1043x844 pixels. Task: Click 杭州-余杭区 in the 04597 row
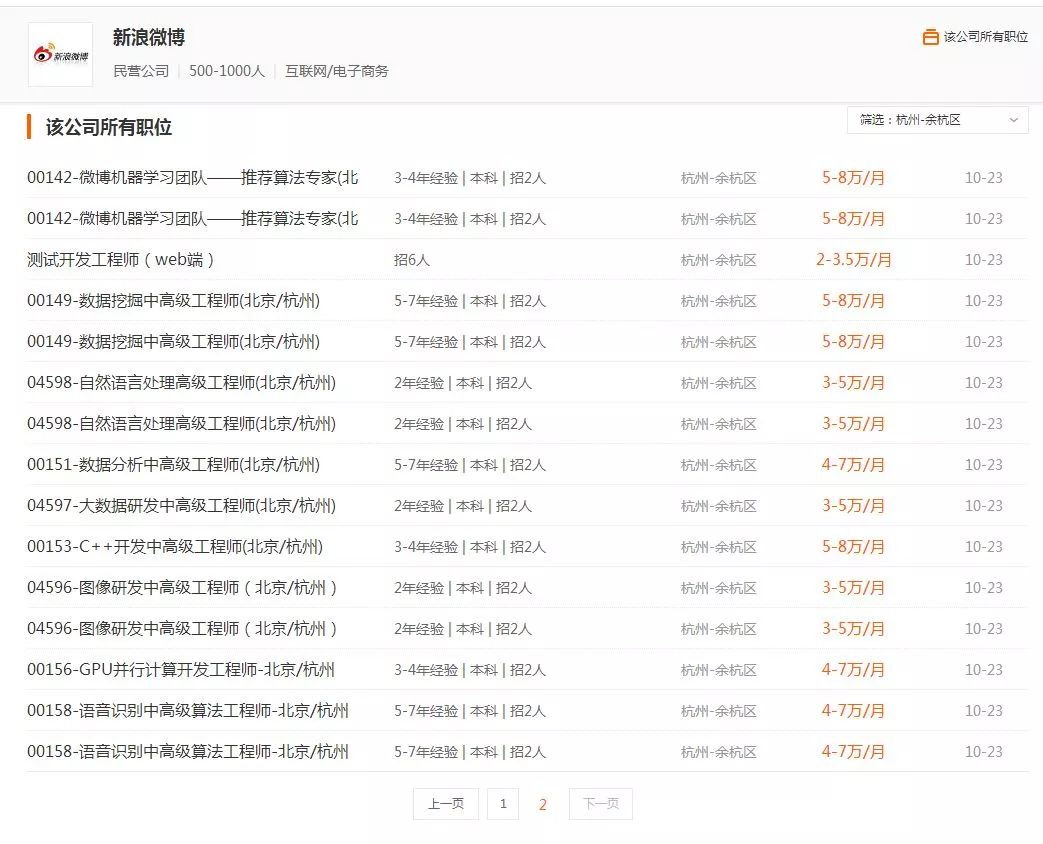pos(718,506)
